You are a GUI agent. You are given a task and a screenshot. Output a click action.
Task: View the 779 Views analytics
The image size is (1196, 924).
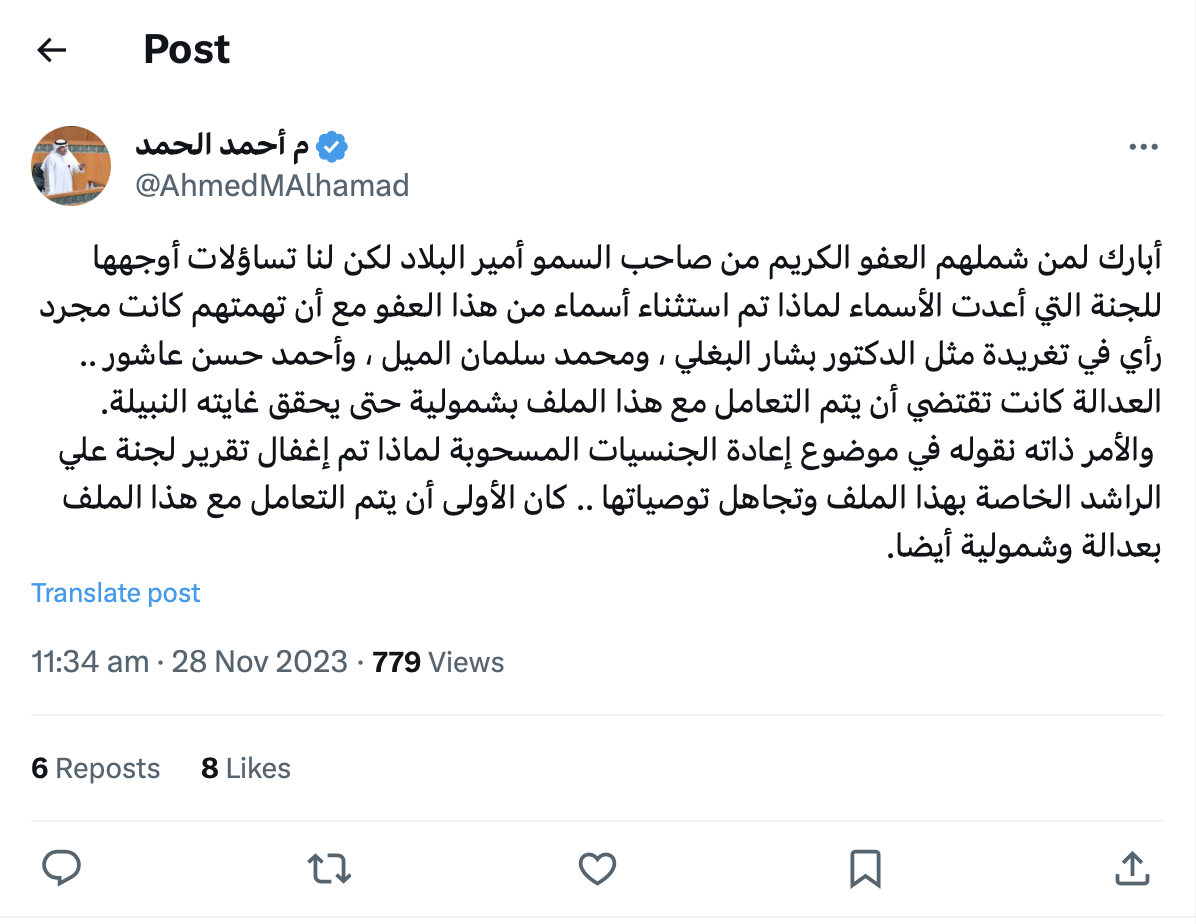[438, 662]
